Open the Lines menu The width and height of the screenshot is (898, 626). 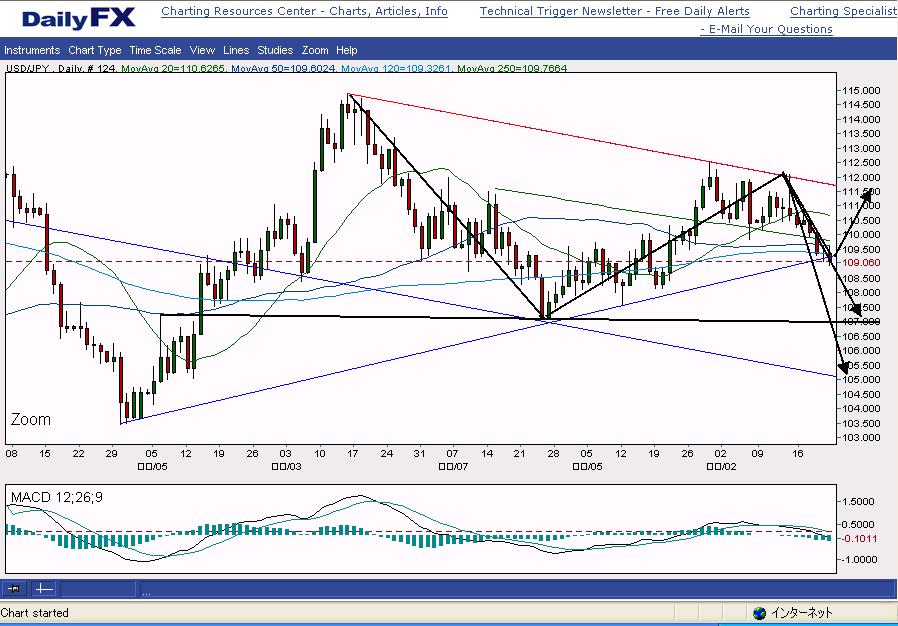pos(236,50)
